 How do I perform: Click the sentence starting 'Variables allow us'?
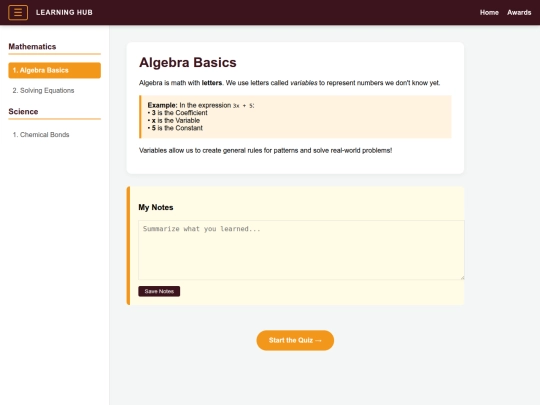pos(266,150)
